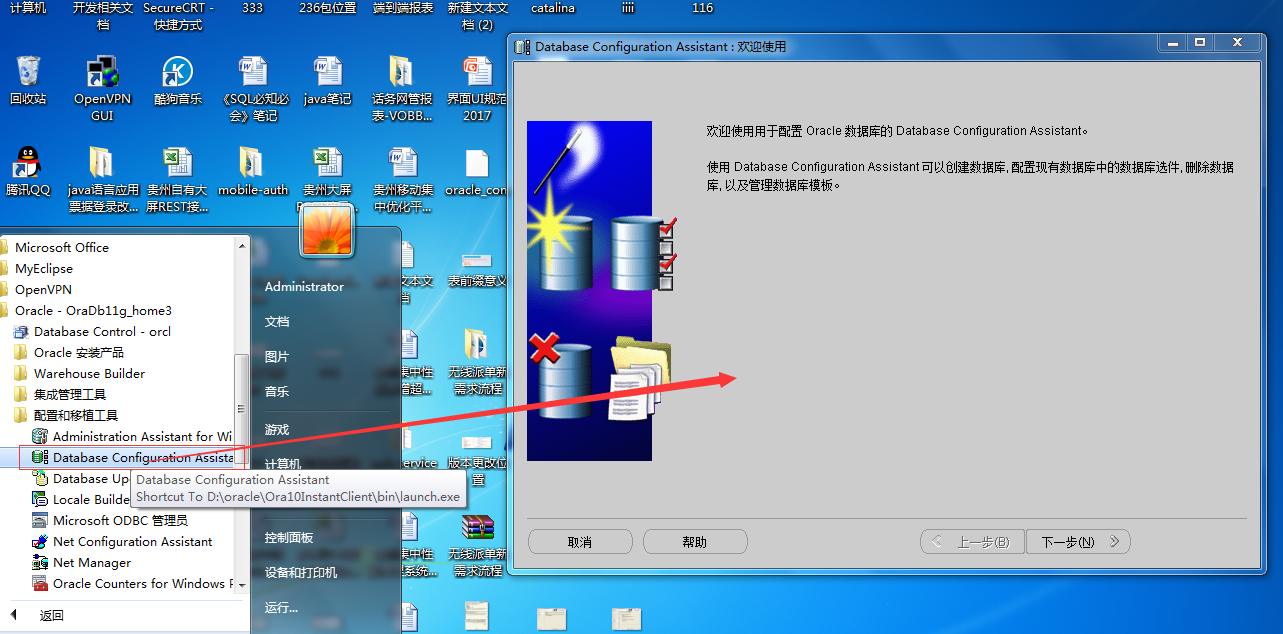Click the programs list scroll-up arrow

tap(241, 244)
